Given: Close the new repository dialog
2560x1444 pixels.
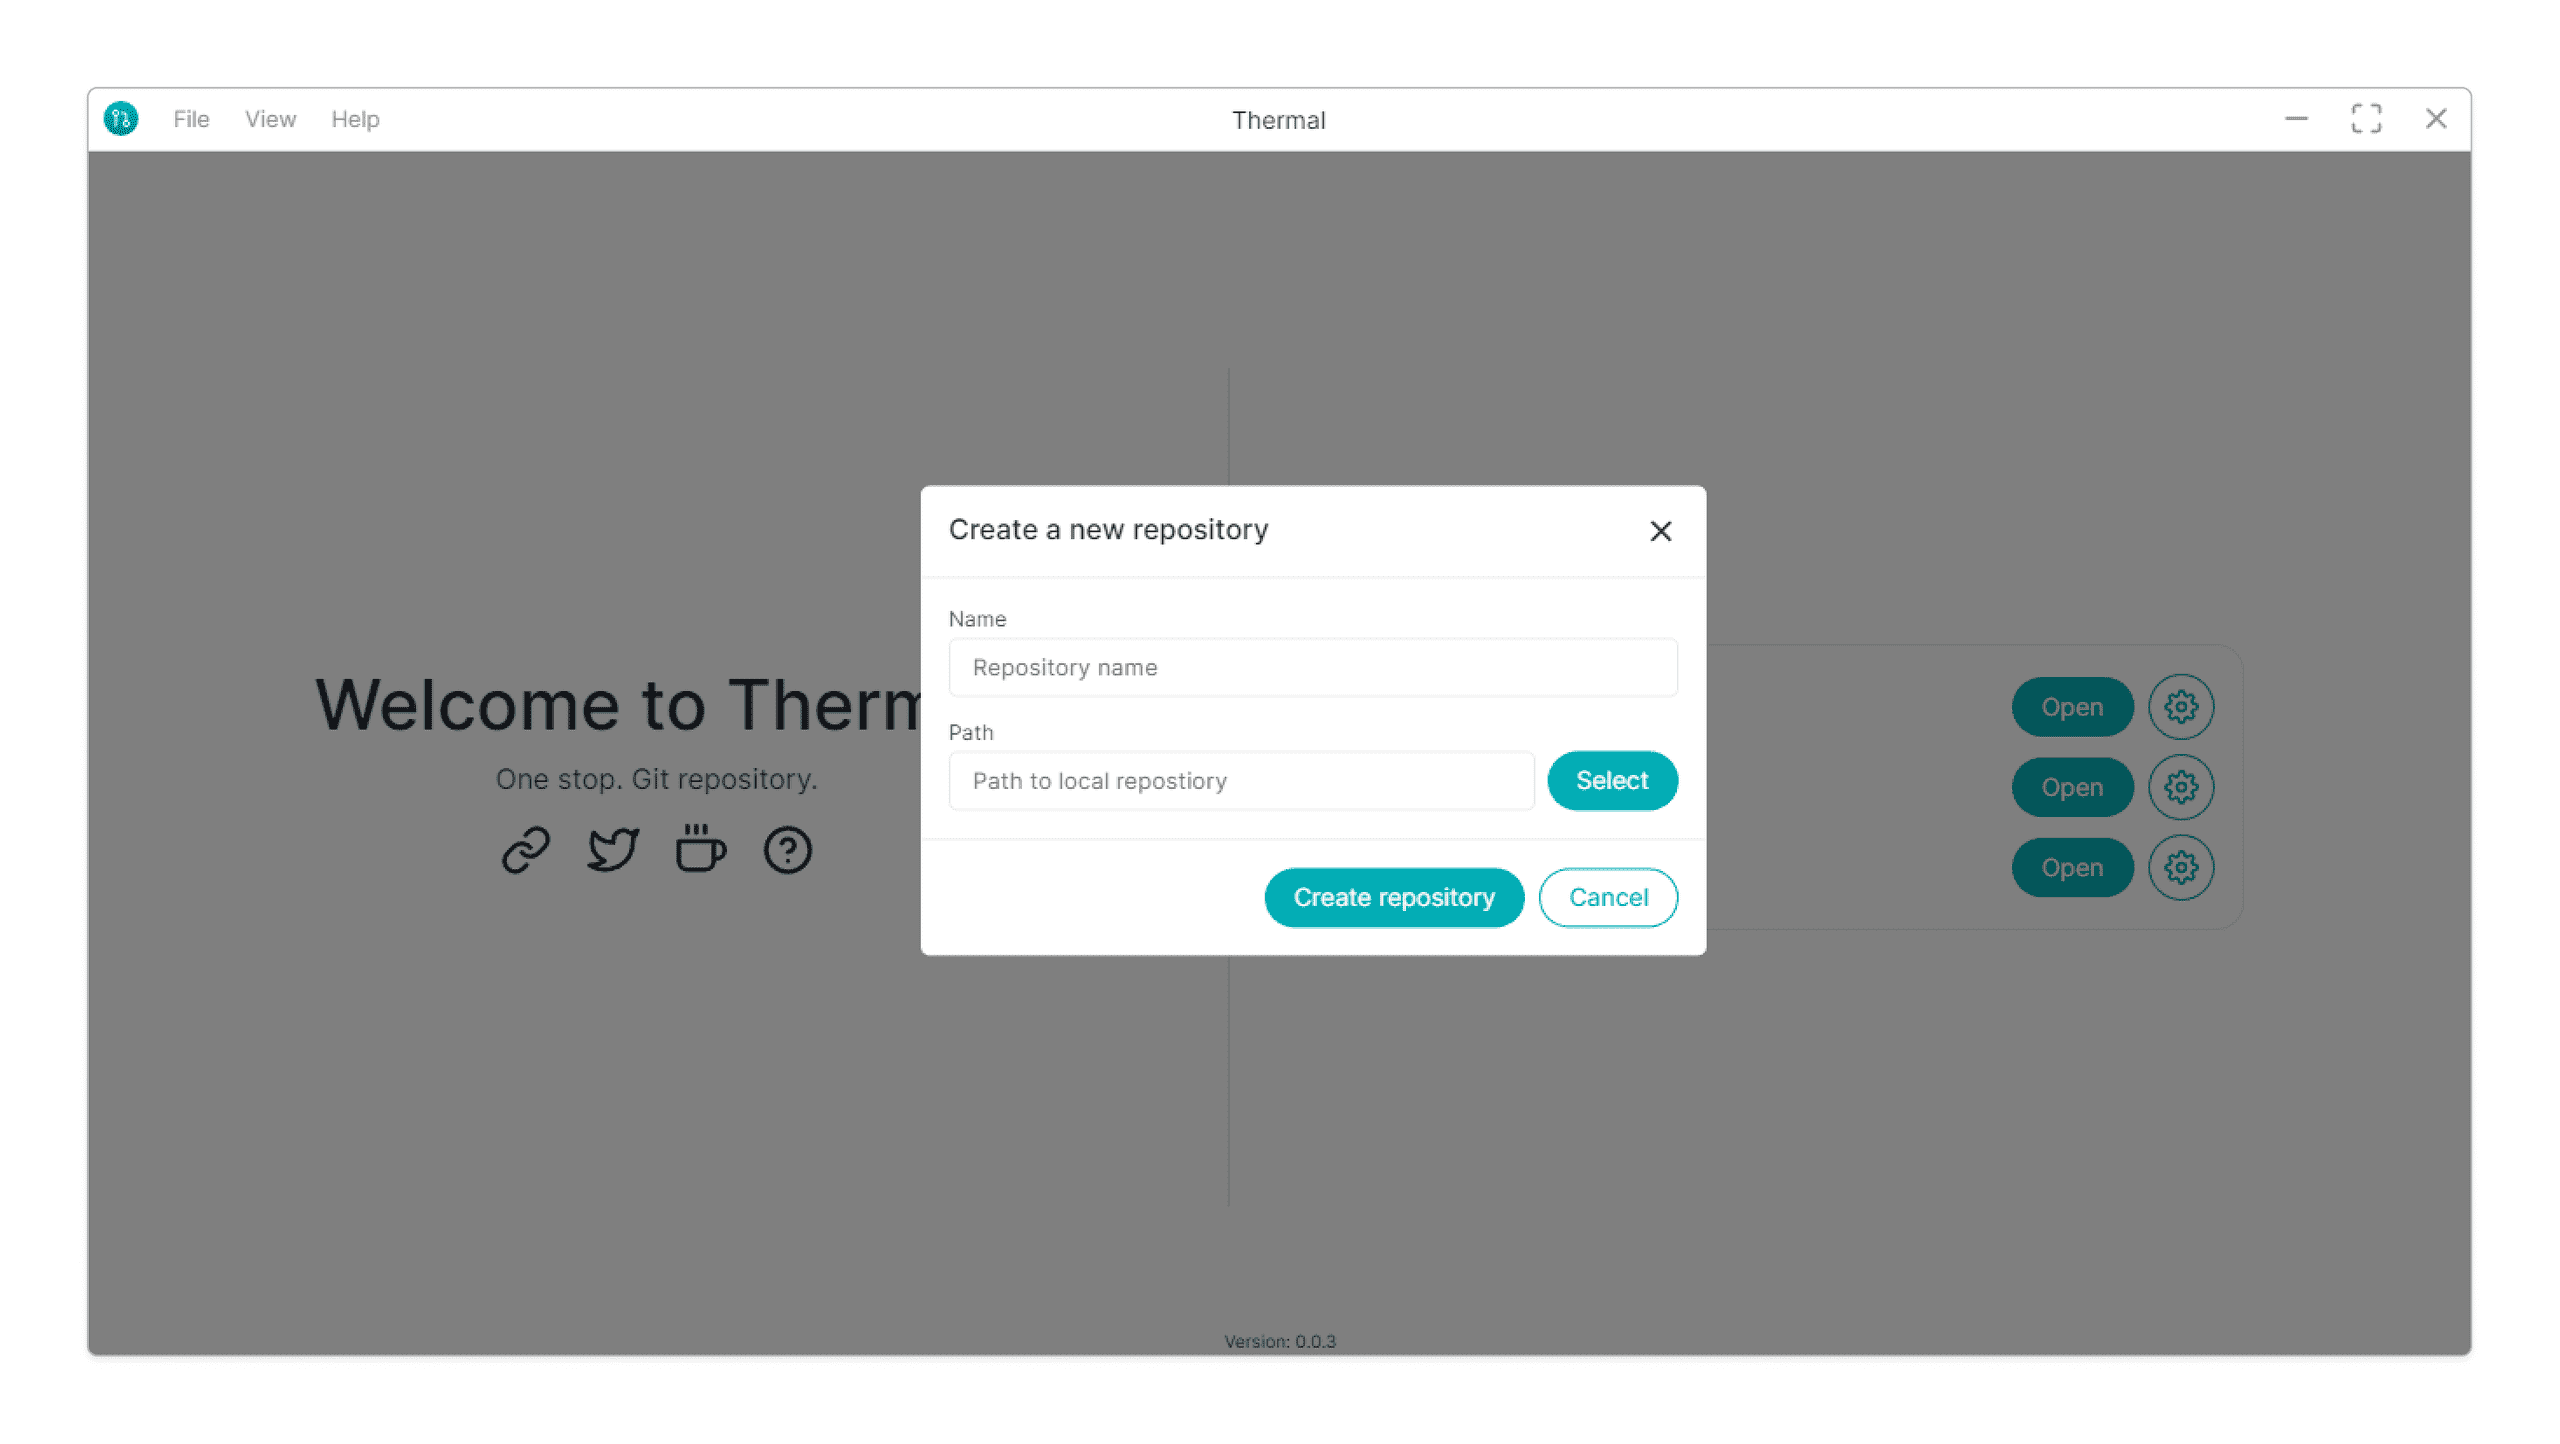Looking at the screenshot, I should (1660, 529).
